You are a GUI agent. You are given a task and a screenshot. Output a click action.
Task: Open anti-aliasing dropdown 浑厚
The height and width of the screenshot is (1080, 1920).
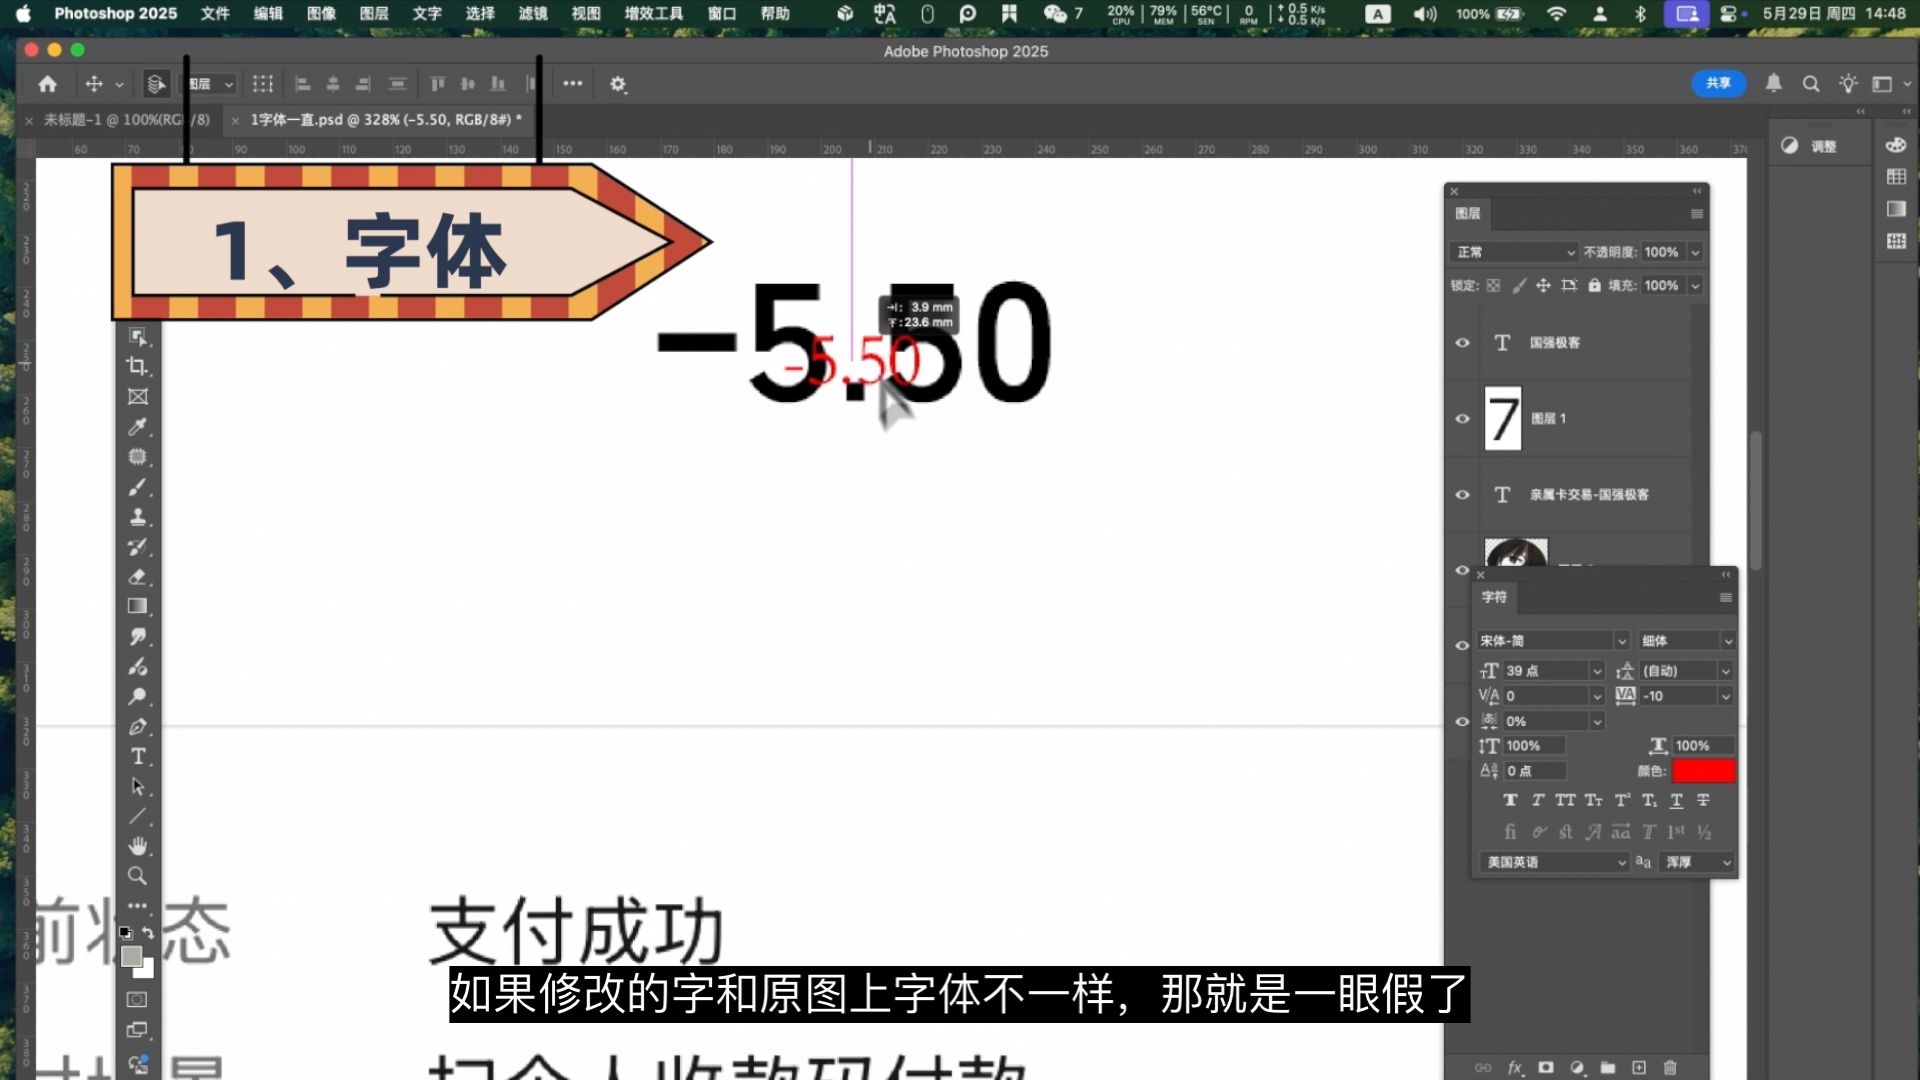point(1696,862)
